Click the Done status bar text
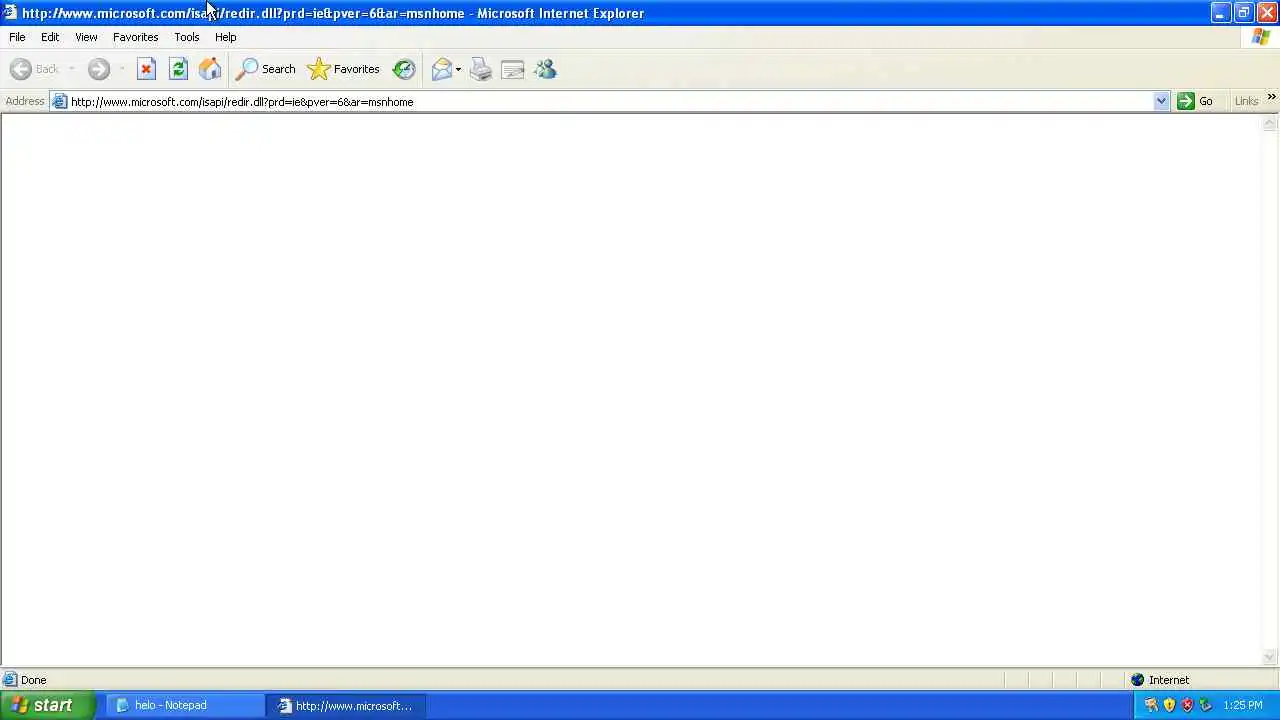The height and width of the screenshot is (720, 1280). click(33, 680)
